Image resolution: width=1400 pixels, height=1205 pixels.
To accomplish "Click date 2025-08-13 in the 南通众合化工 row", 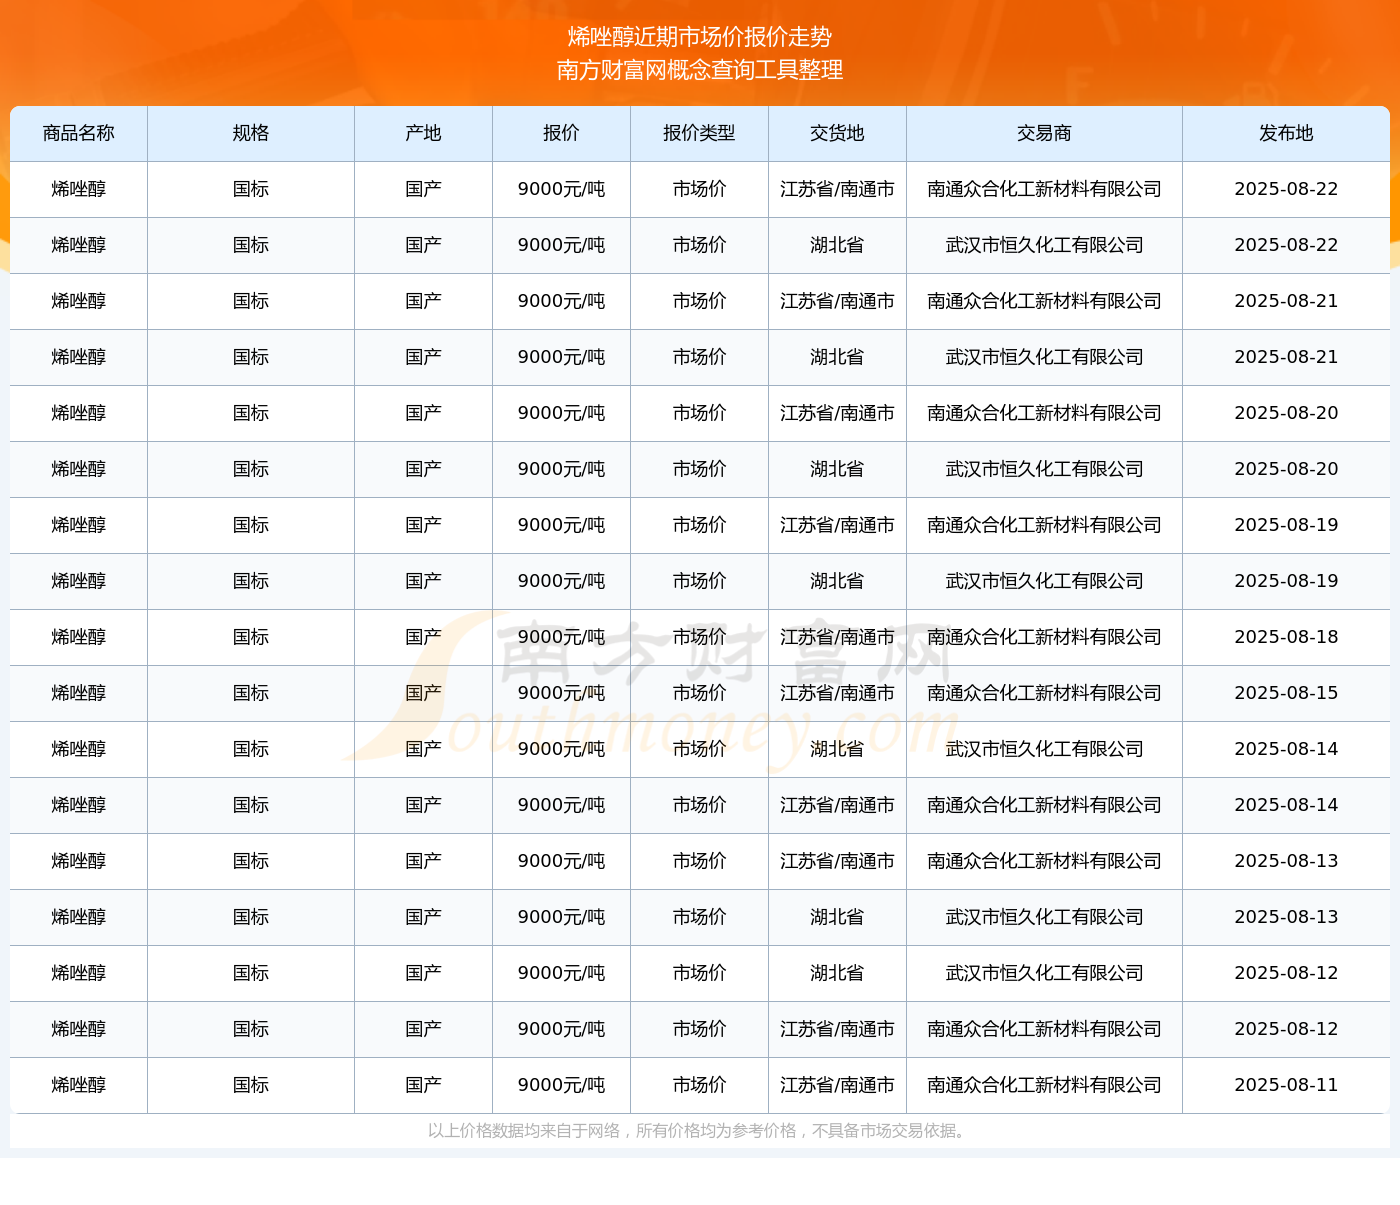I will pos(1287,861).
